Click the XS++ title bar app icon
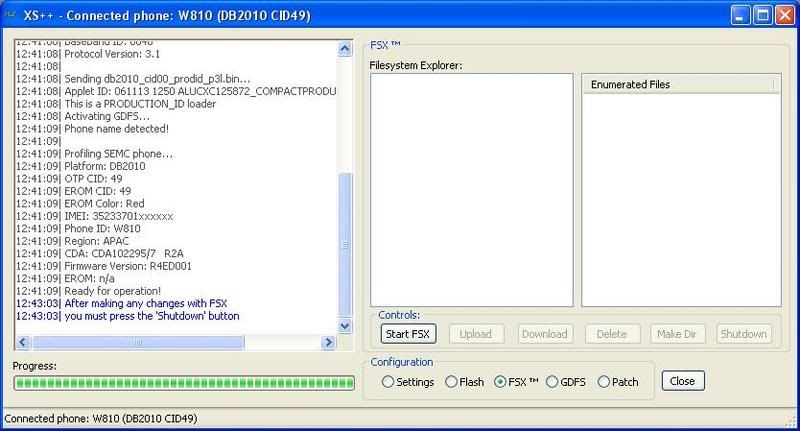Image resolution: width=800 pixels, height=431 pixels. click(x=11, y=15)
